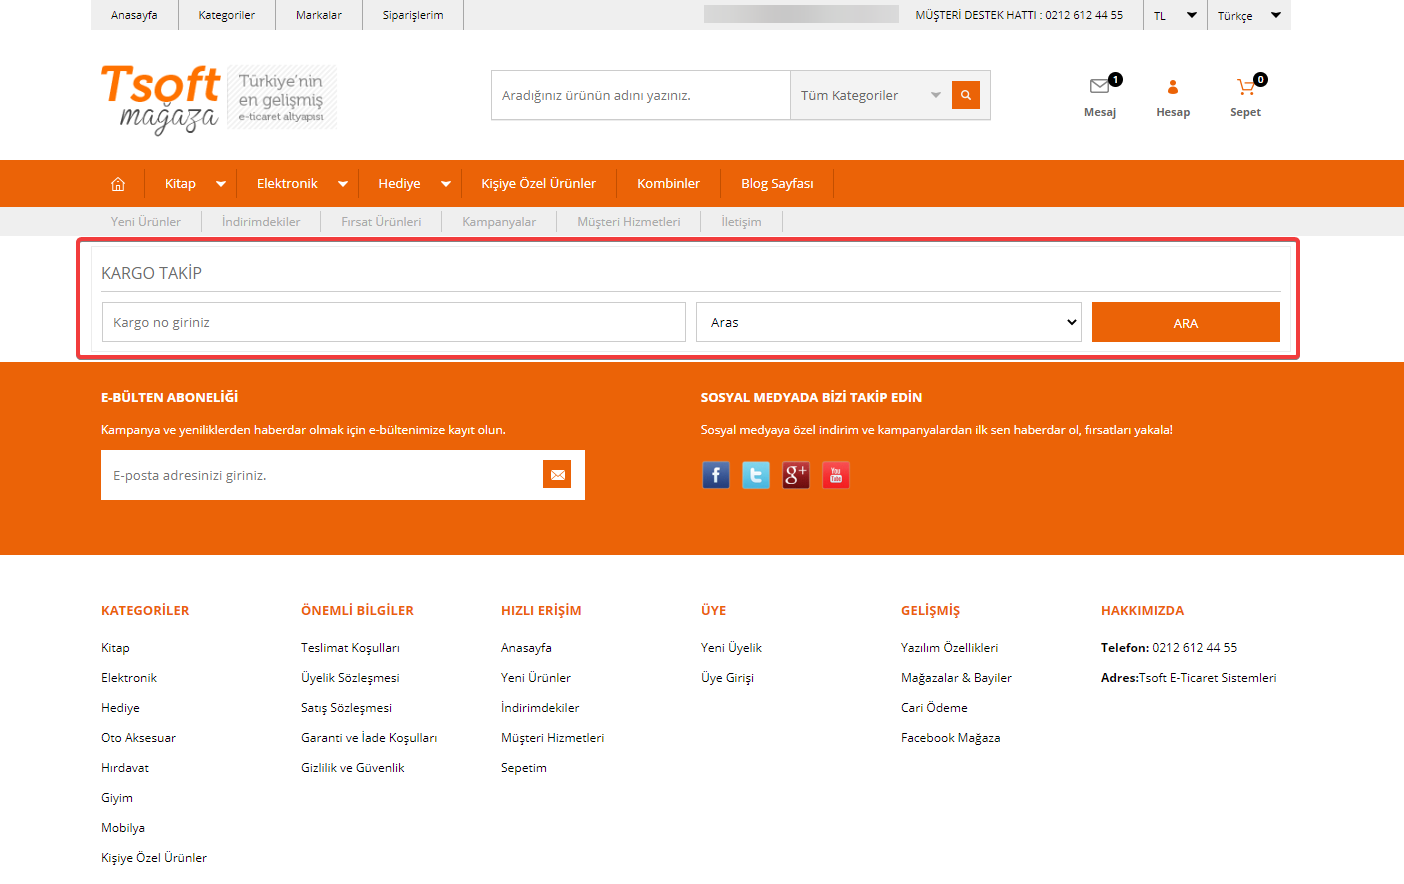Open Satış Sözleşmesi footer link
This screenshot has height=884, width=1404.
pos(346,708)
